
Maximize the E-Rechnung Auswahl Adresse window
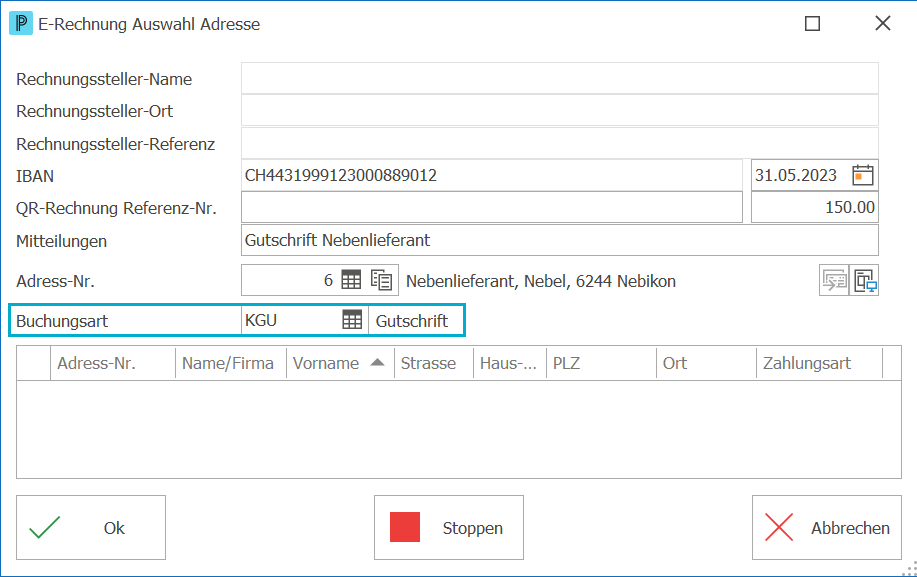tap(812, 23)
